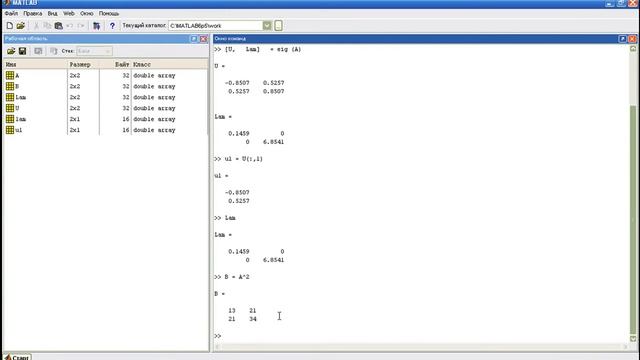Undock the command window panel

(x=622, y=39)
